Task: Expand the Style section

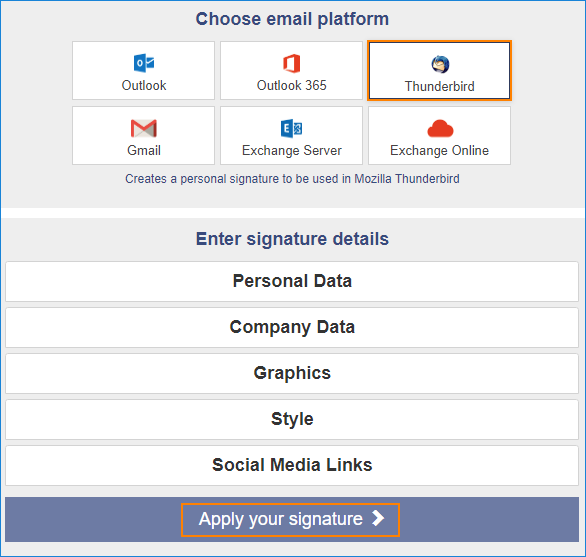Action: [292, 419]
